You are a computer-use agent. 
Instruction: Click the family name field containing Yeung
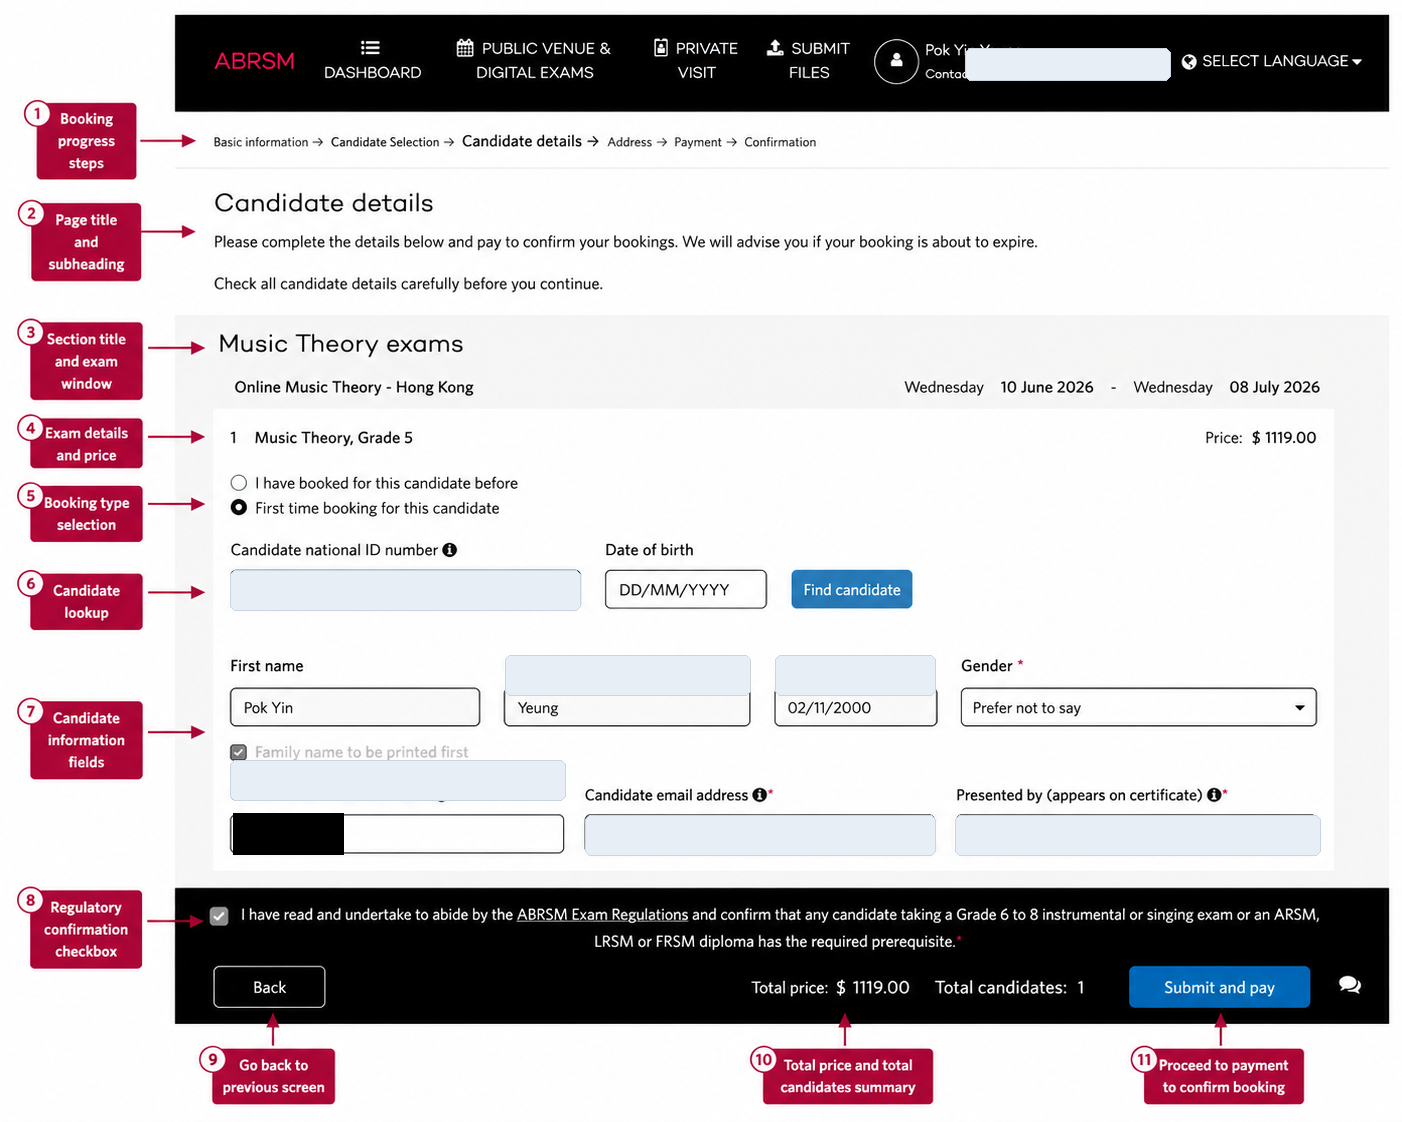627,707
